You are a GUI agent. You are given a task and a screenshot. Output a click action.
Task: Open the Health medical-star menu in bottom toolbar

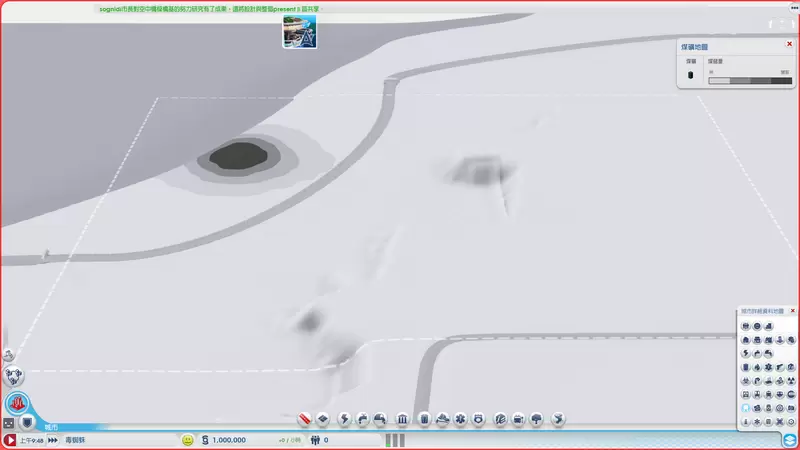pyautogui.click(x=460, y=419)
